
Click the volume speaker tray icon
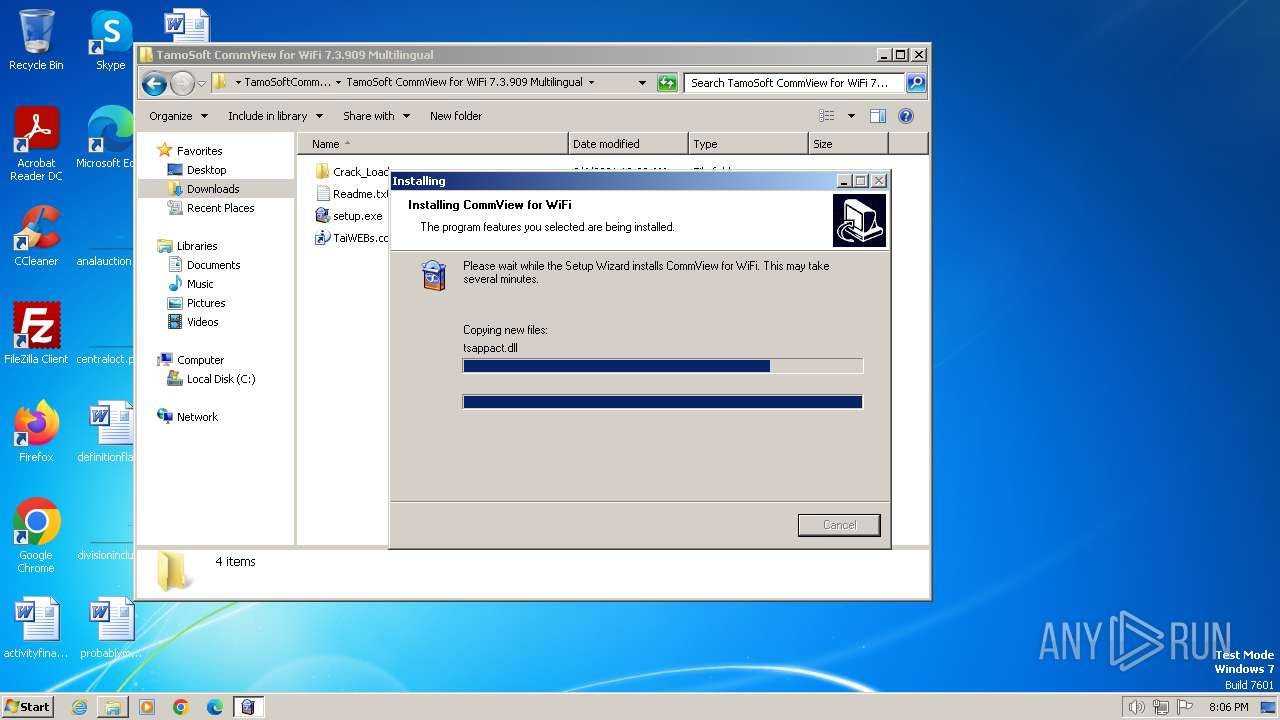(1136, 707)
